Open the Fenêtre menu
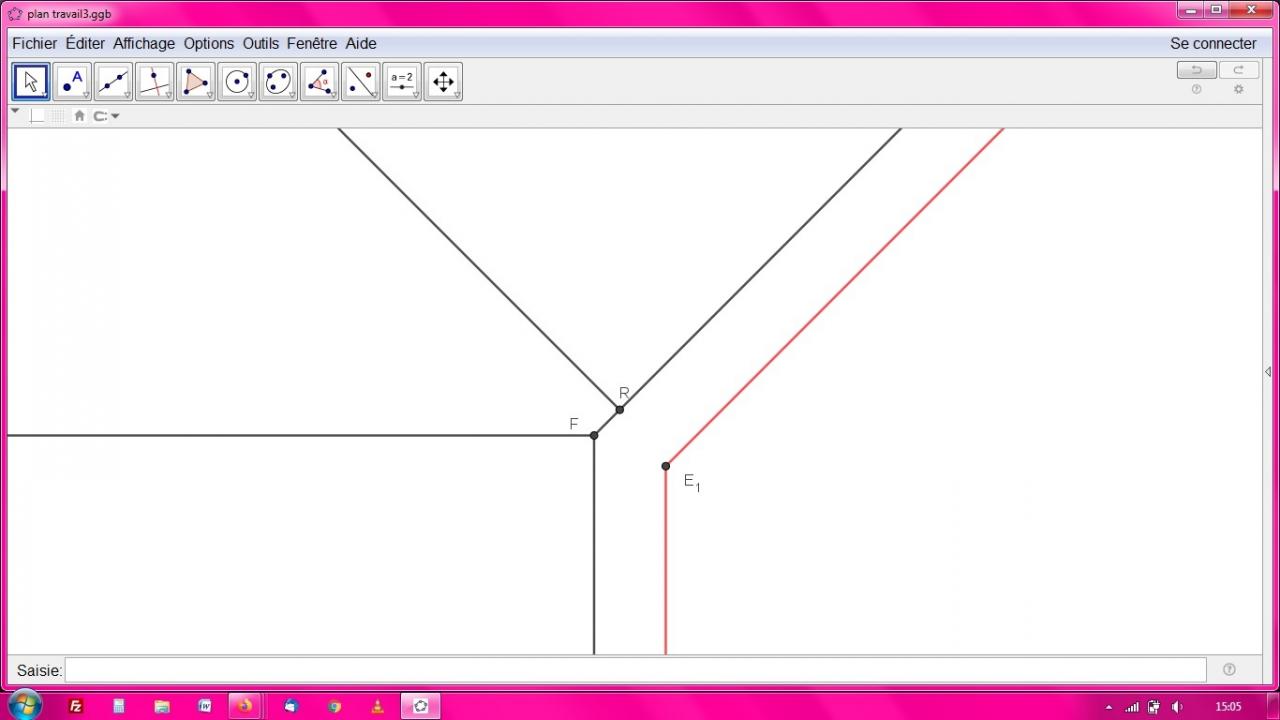Image resolution: width=1280 pixels, height=720 pixels. click(312, 44)
